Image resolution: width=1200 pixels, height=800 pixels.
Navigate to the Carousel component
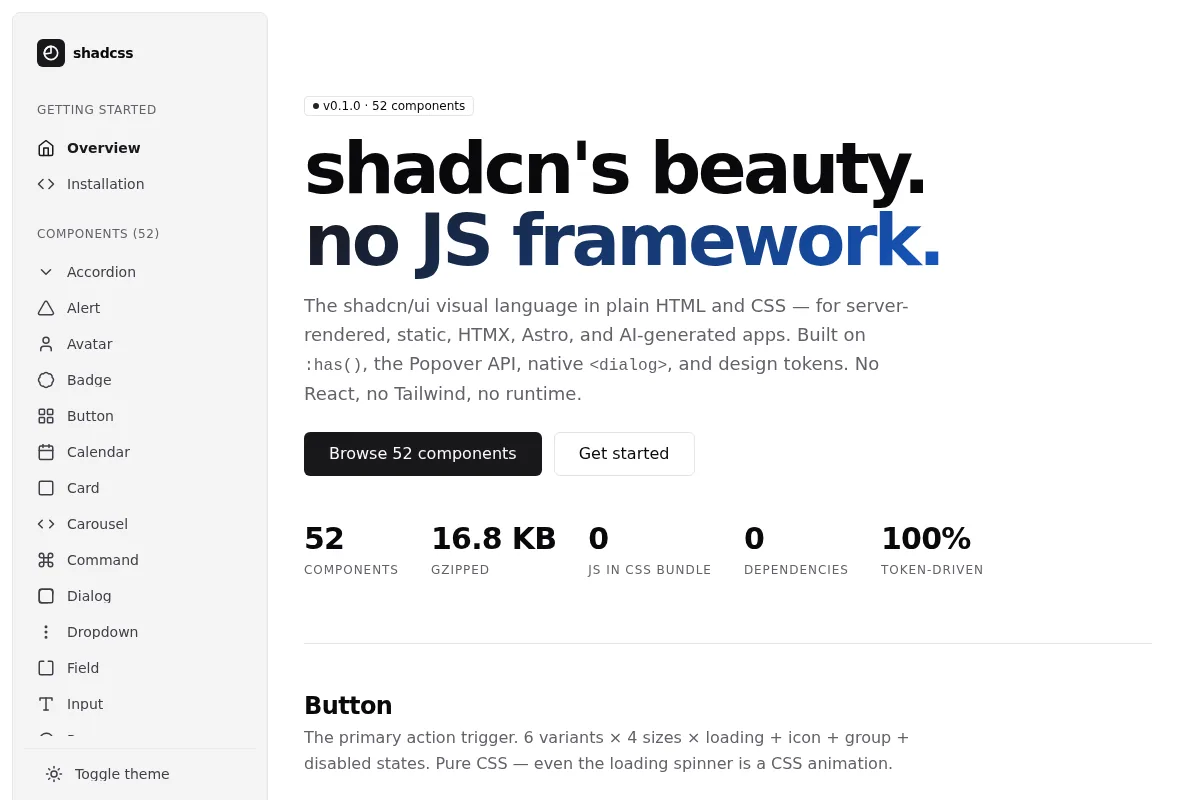click(x=140, y=524)
